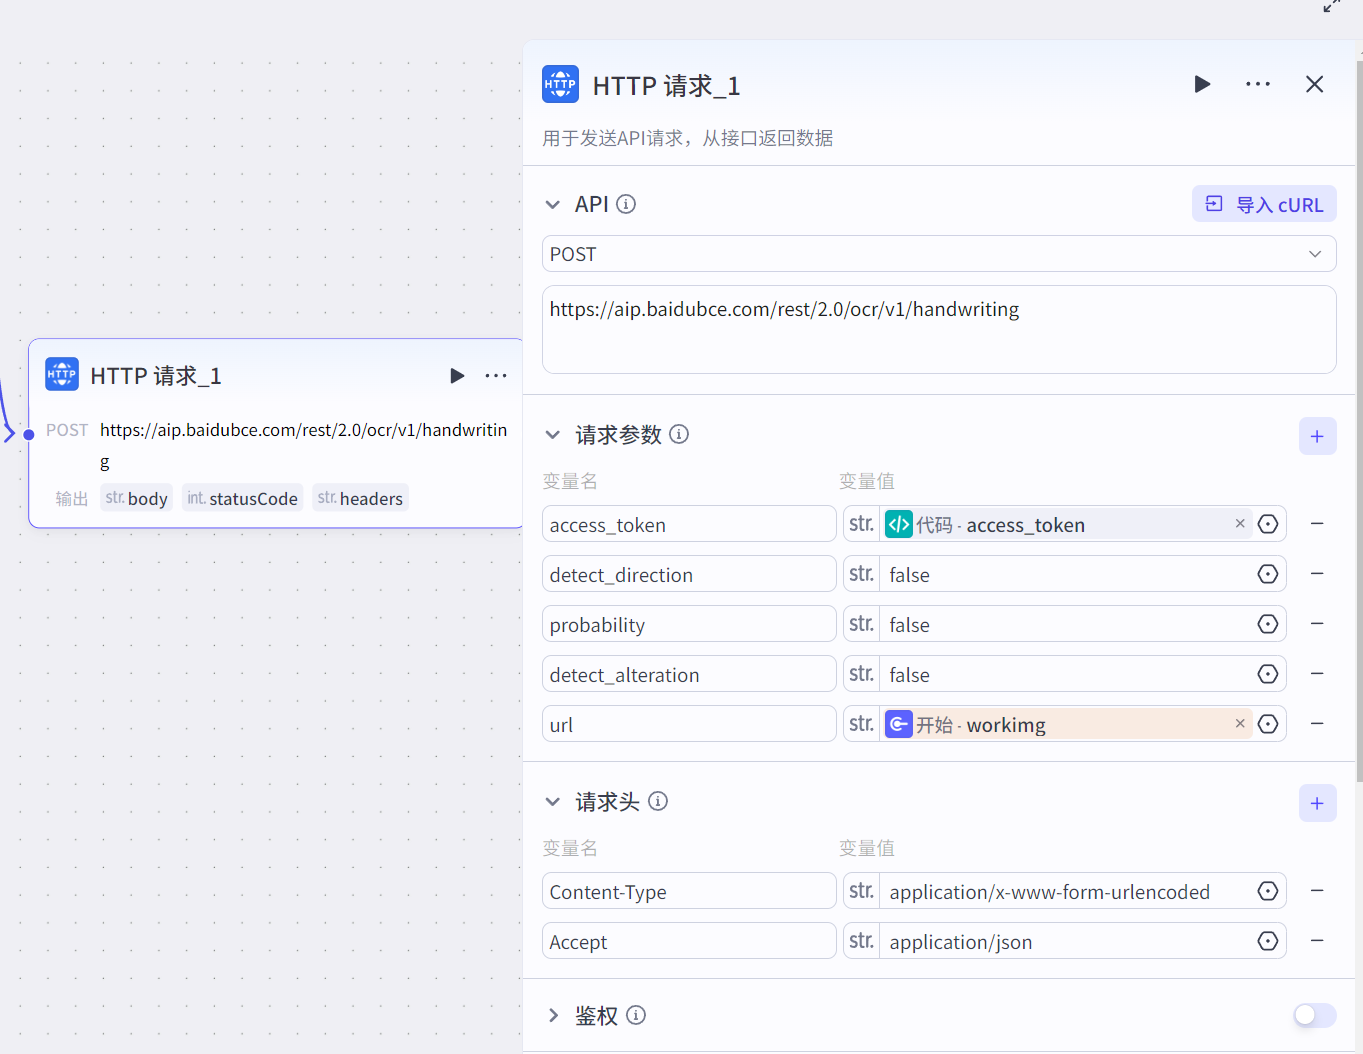Screen dimensions: 1363x1054
Task: Remove the Accept header row
Action: pyautogui.click(x=1317, y=941)
